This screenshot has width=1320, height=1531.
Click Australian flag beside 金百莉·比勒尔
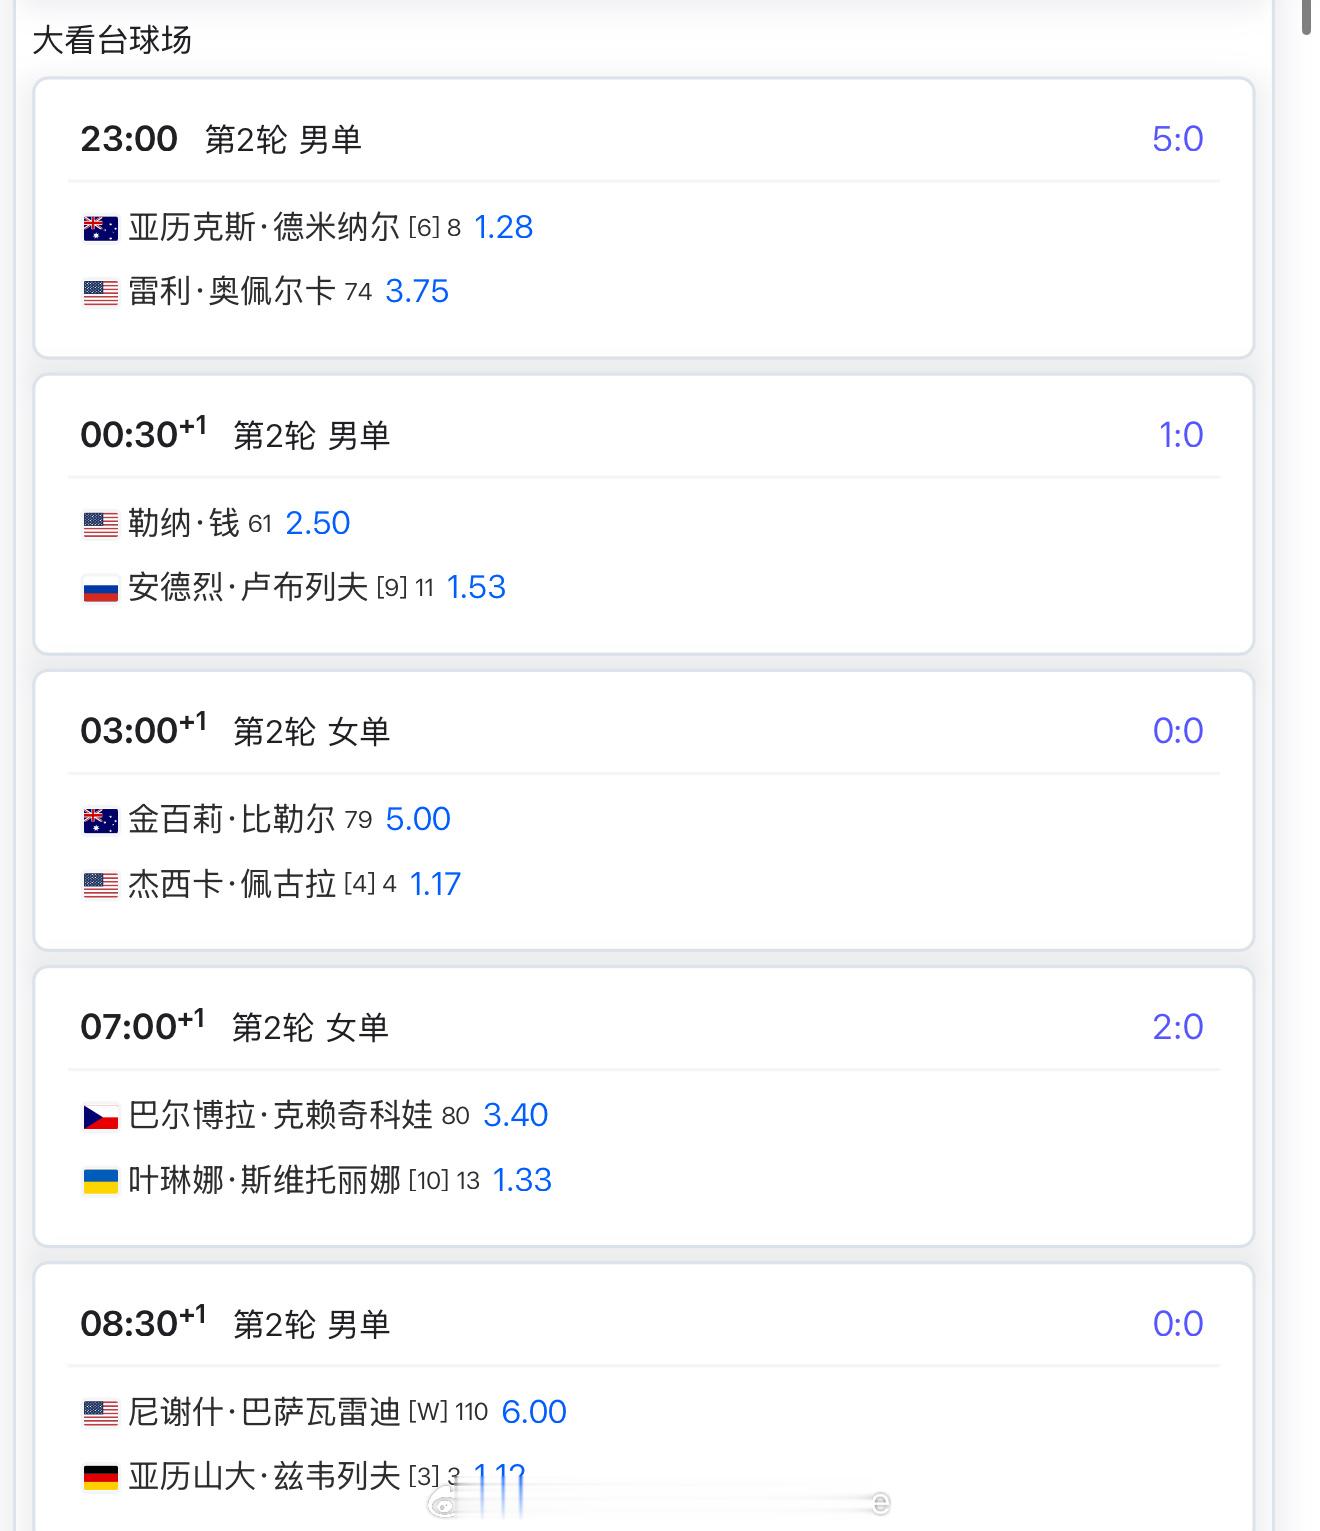[100, 820]
